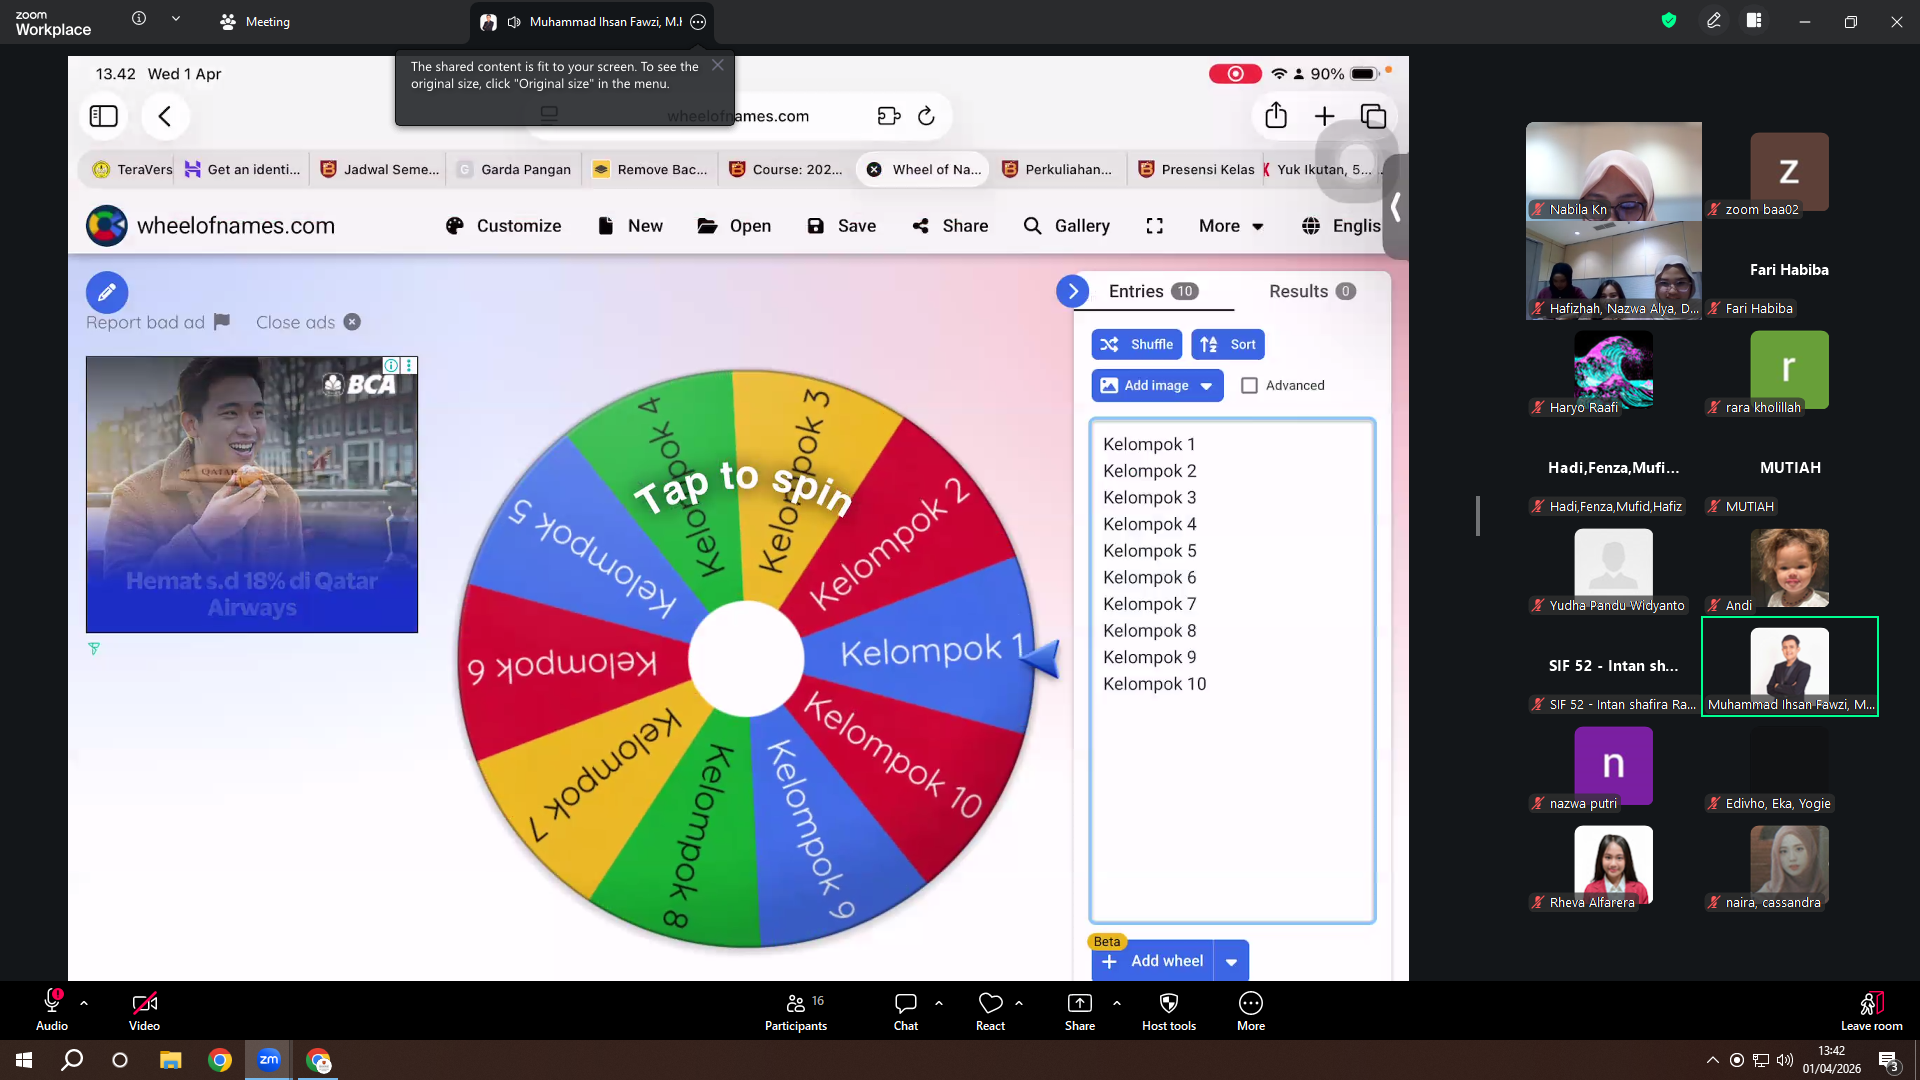Click the Add wheel button
1920x1080 pixels.
[x=1153, y=961]
